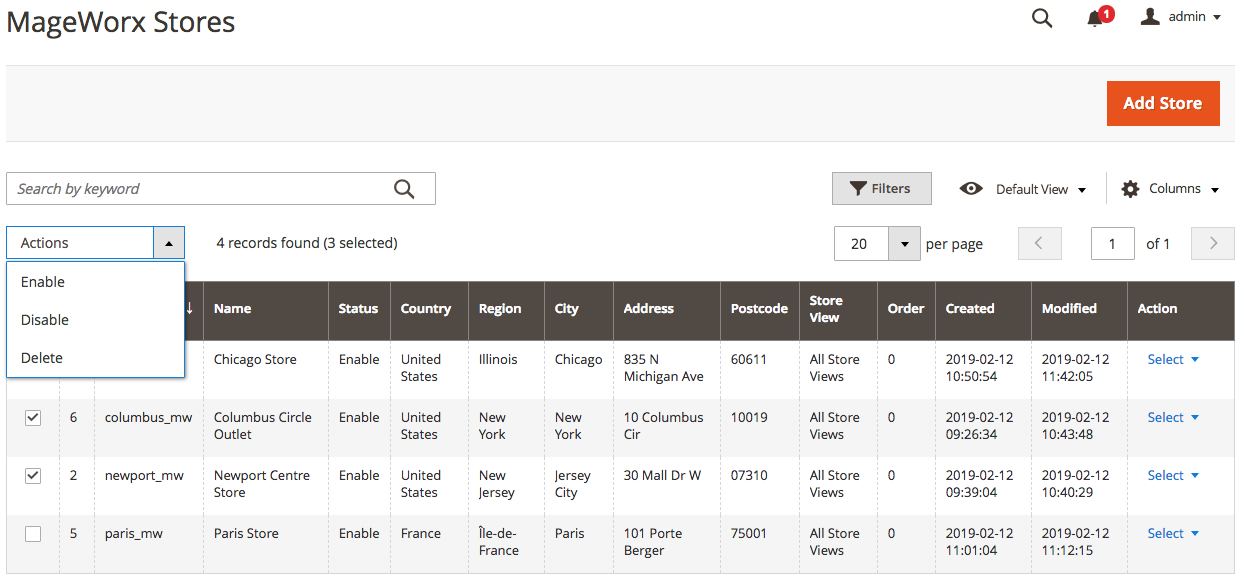1244x584 pixels.
Task: Click the current page number field
Action: 1113,243
